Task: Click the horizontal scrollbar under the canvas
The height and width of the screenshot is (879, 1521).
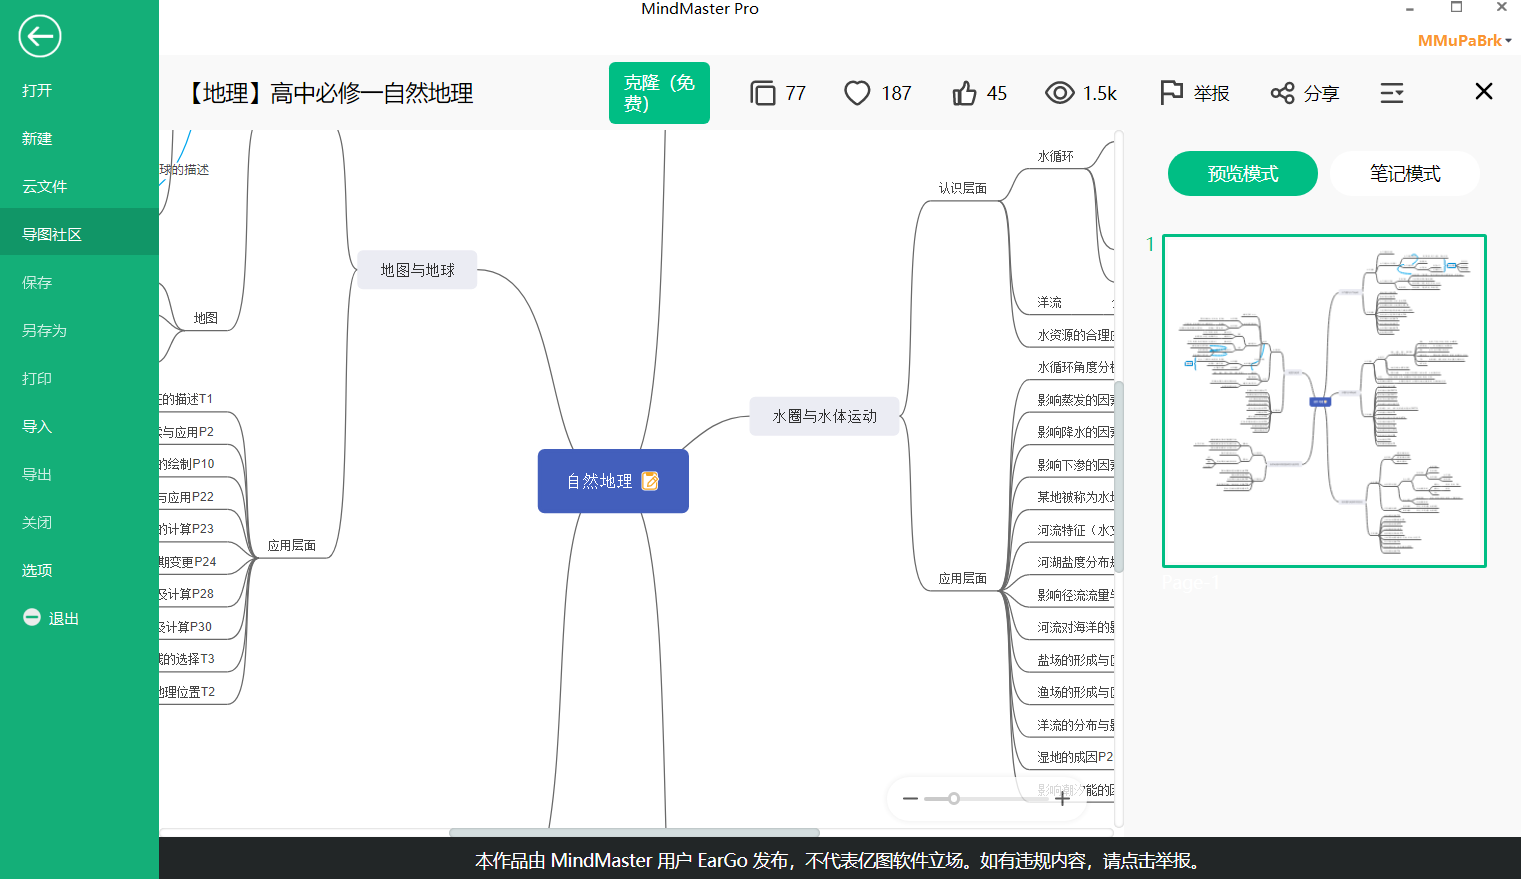Action: coord(634,832)
